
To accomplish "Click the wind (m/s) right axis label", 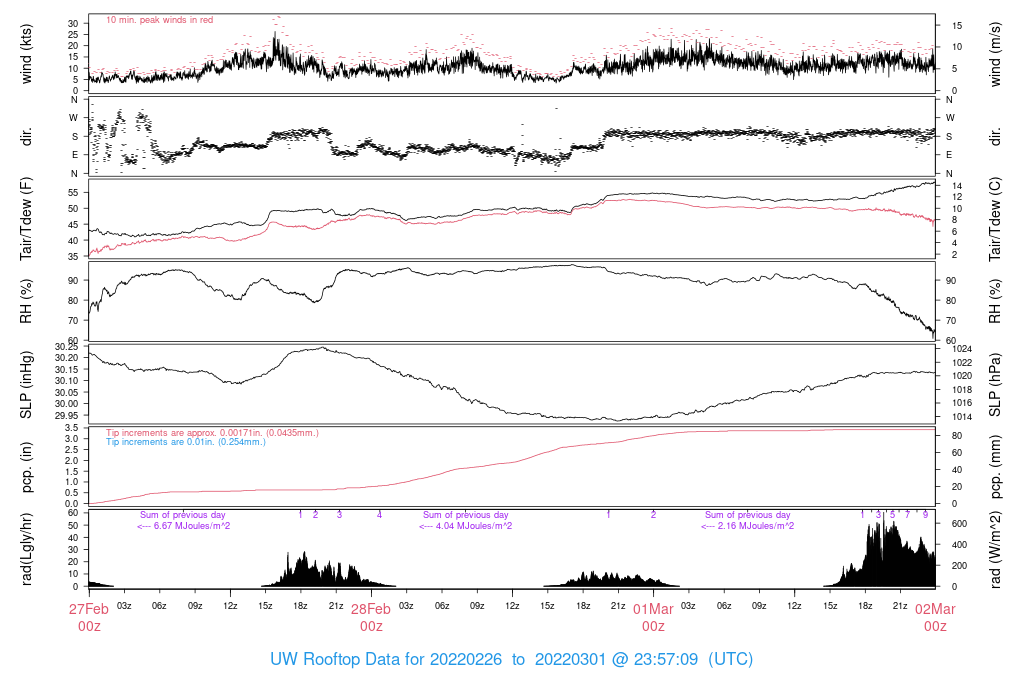I will (995, 54).
